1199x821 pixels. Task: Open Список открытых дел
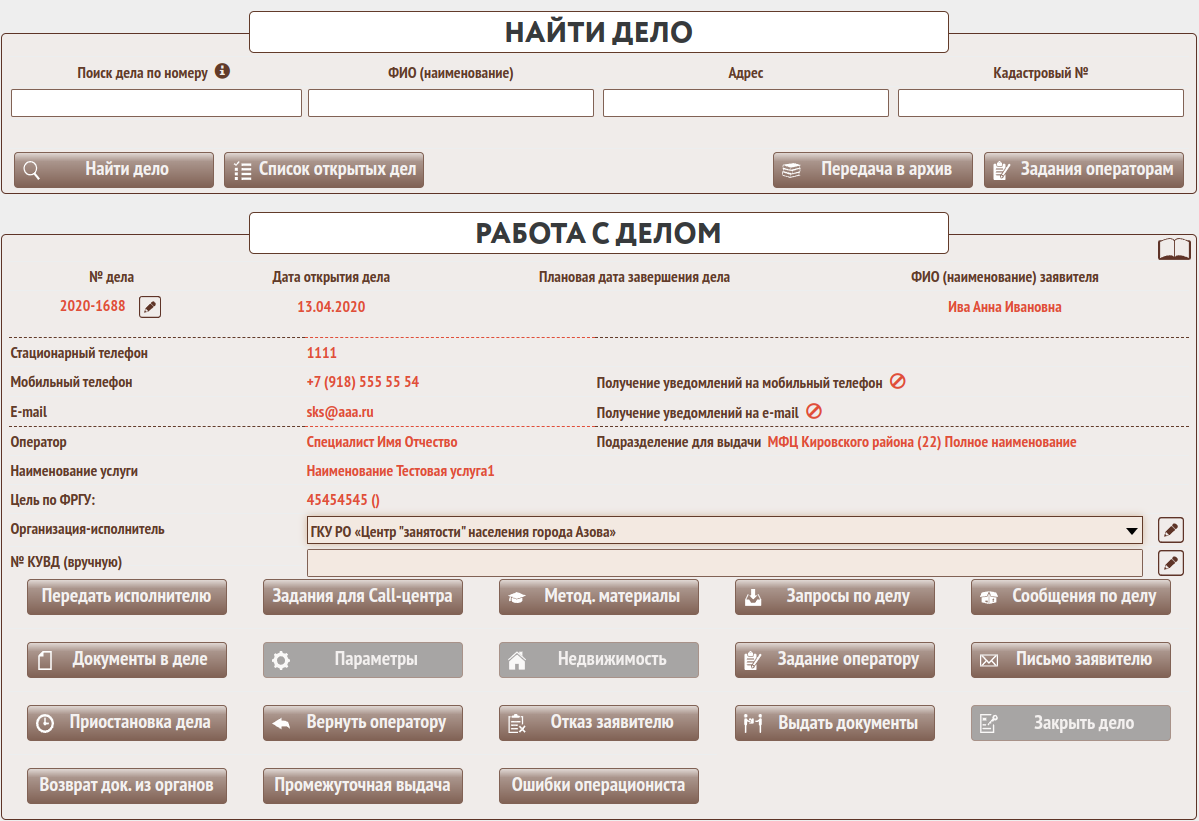coord(324,170)
